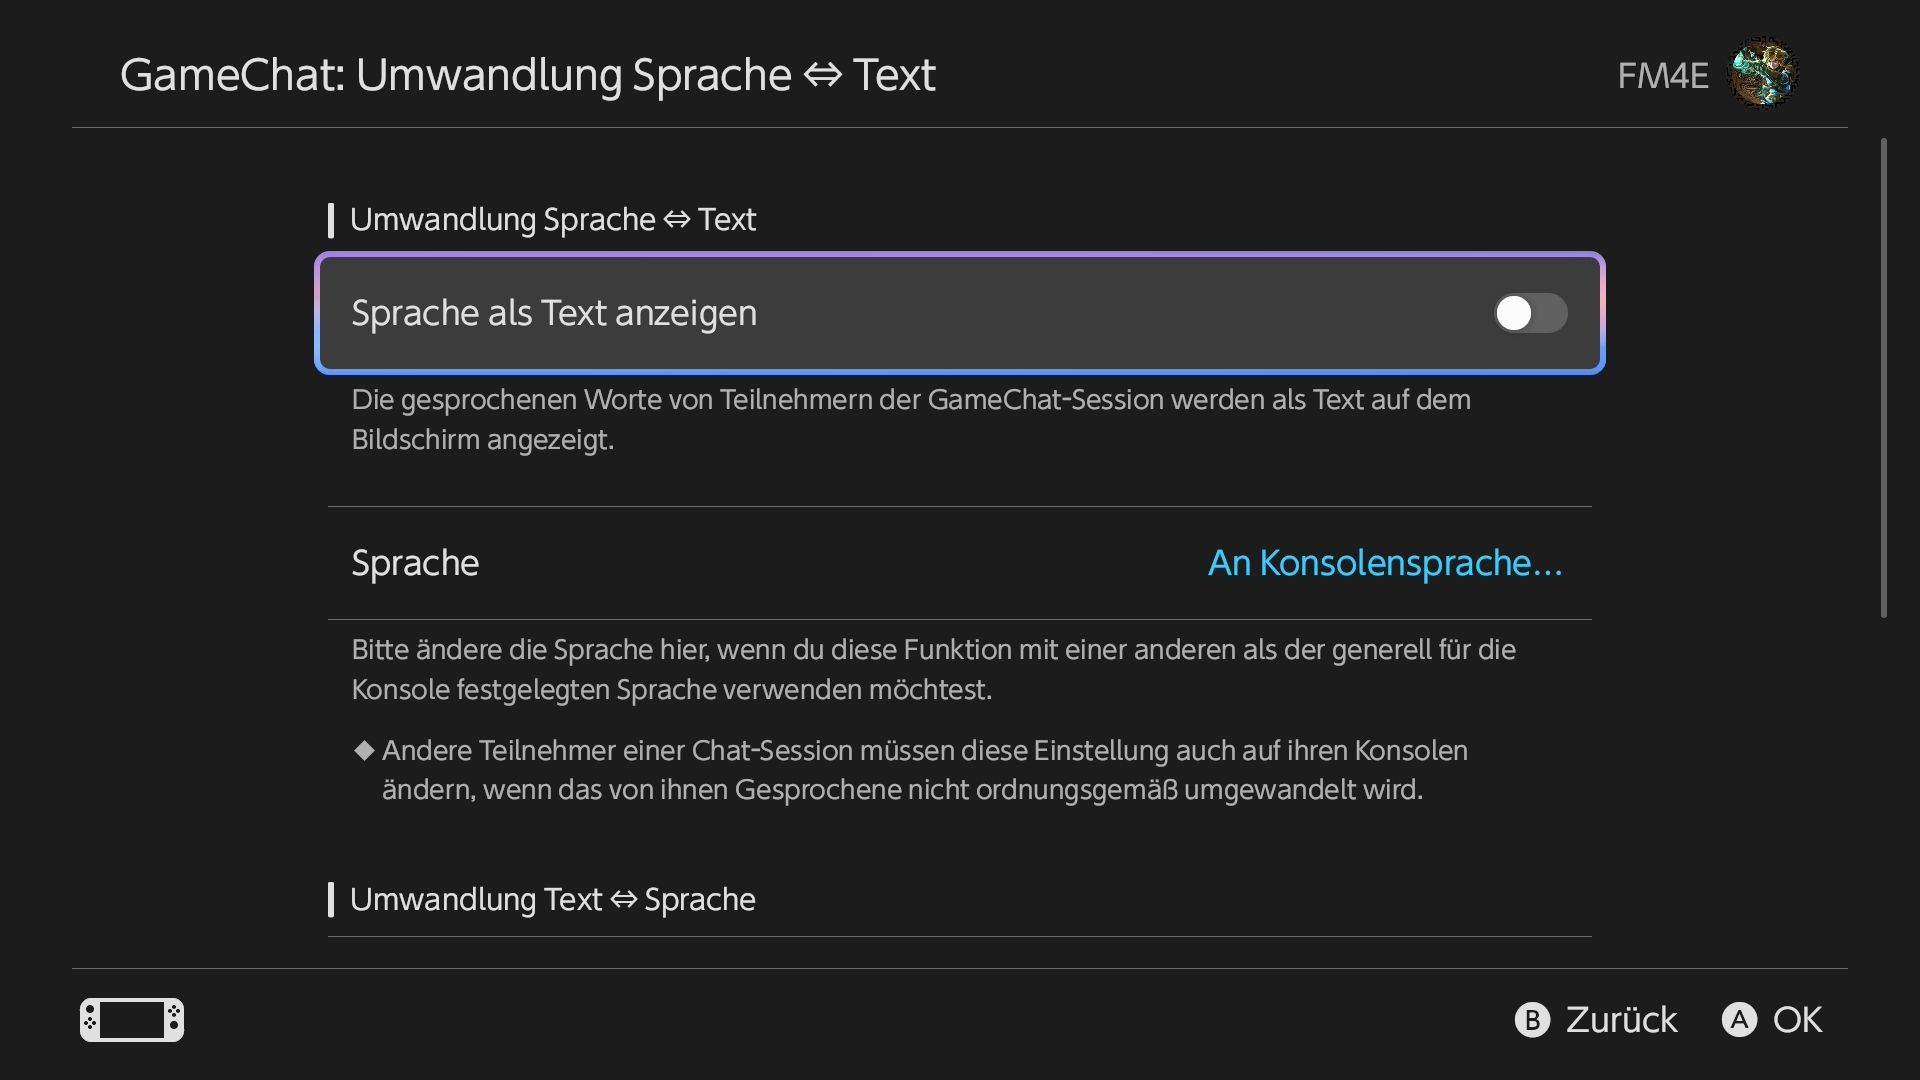The image size is (1920, 1080).
Task: Click the Umwandlung Sprache ⇔ Text section header
Action: click(x=552, y=219)
